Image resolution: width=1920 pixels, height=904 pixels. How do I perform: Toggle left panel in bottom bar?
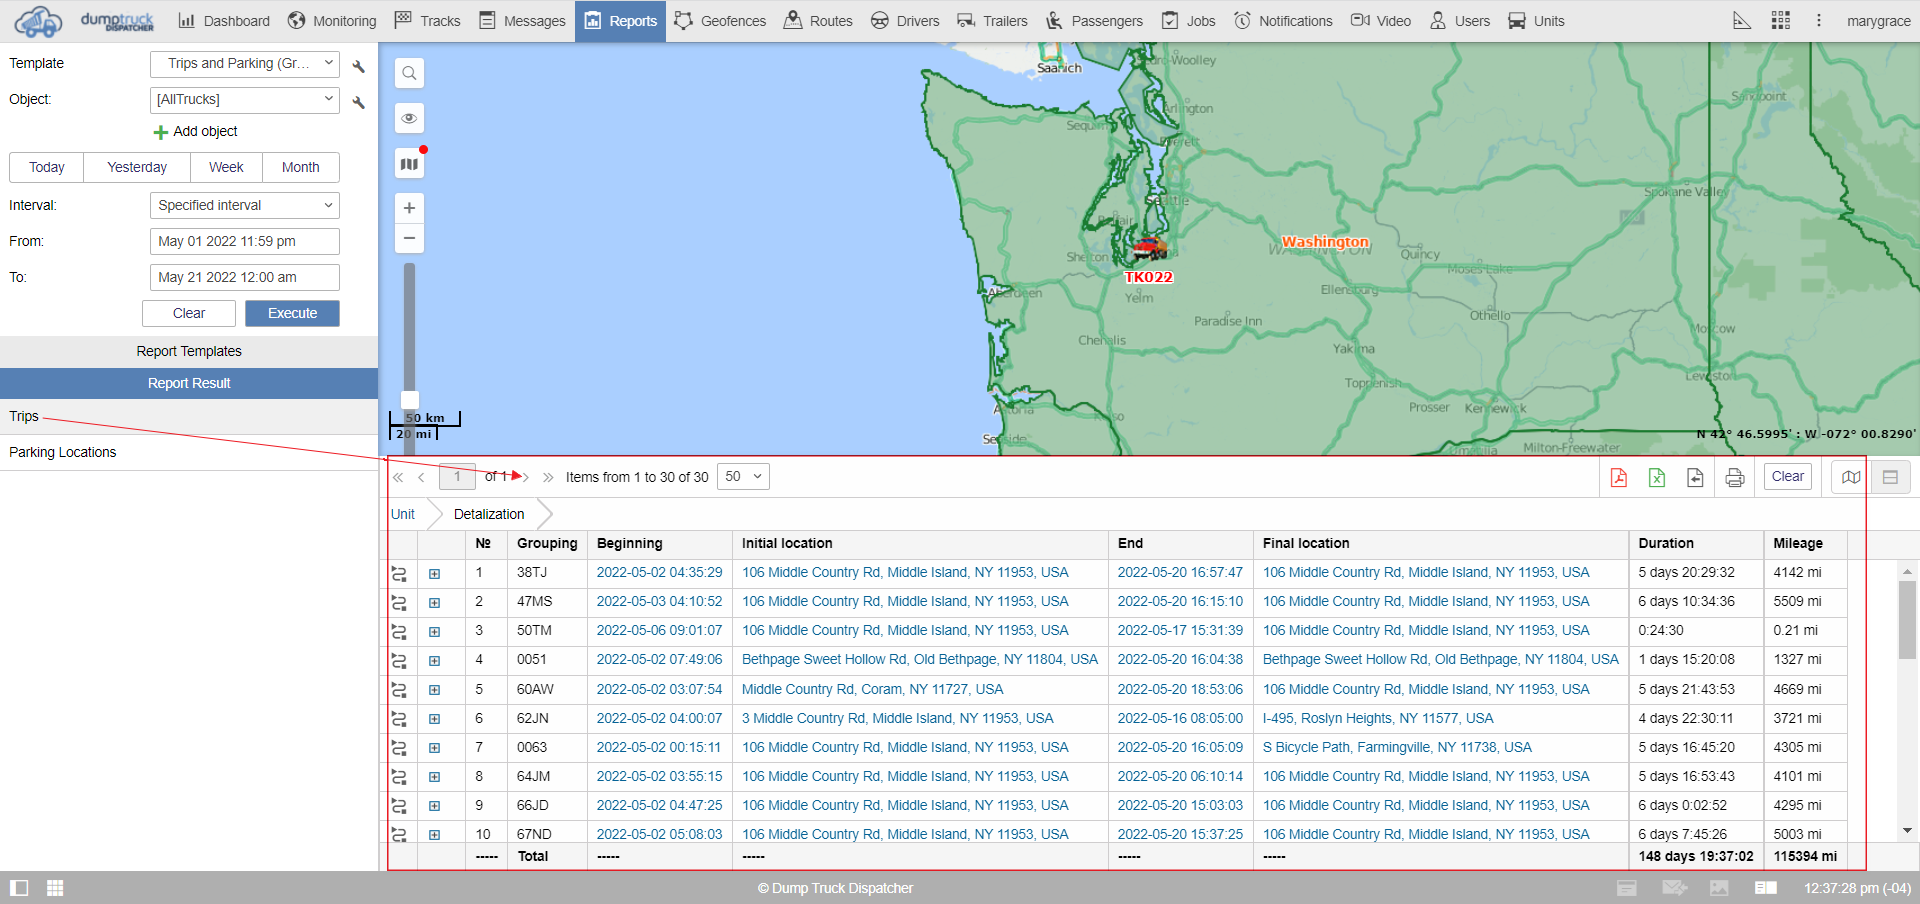click(19, 888)
